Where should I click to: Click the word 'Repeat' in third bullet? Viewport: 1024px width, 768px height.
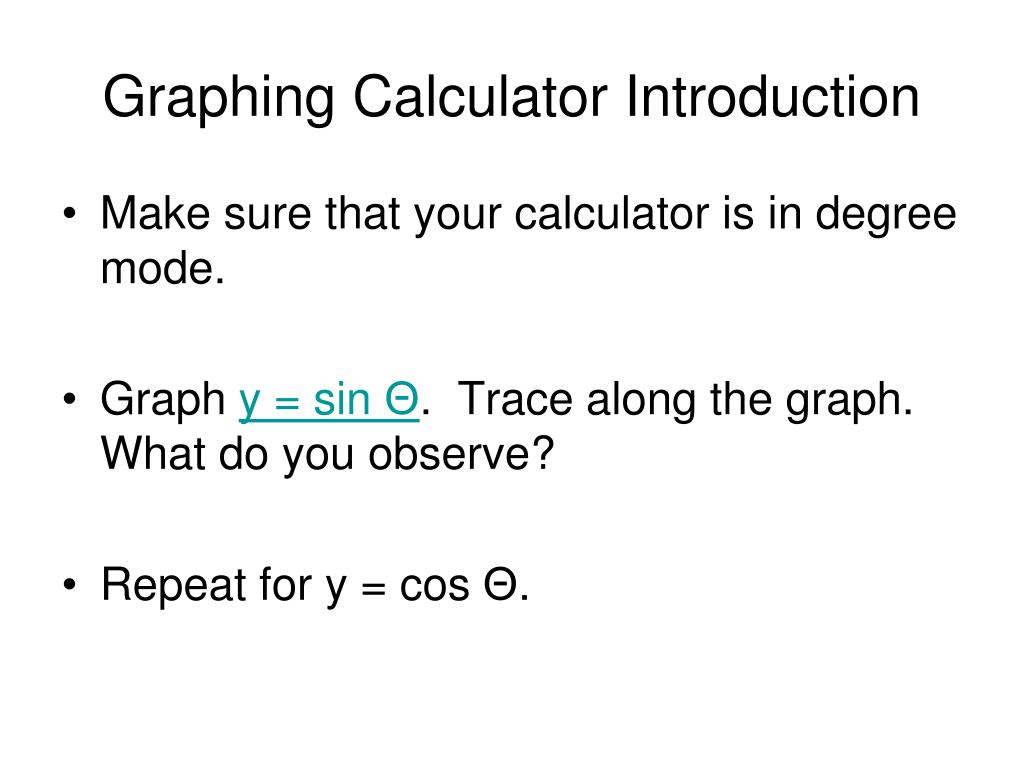pyautogui.click(x=173, y=585)
